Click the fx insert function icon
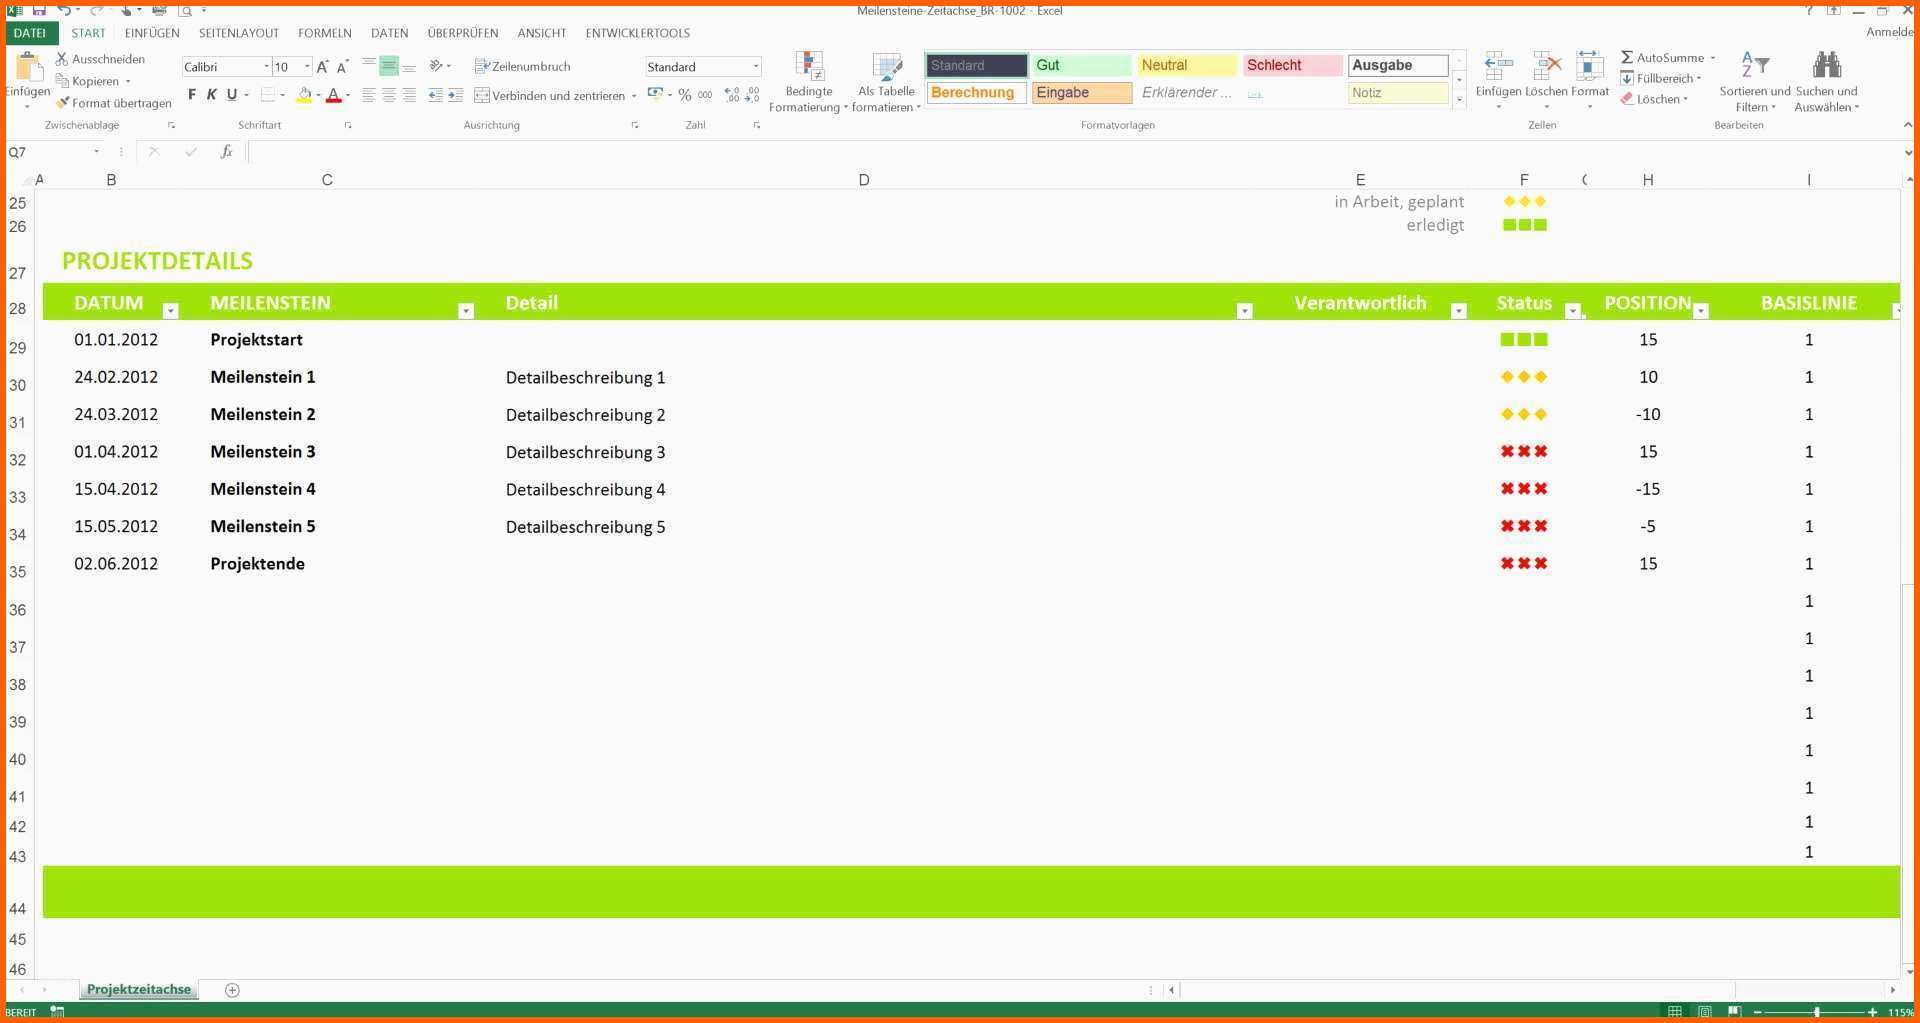This screenshot has width=1920, height=1023. (227, 152)
